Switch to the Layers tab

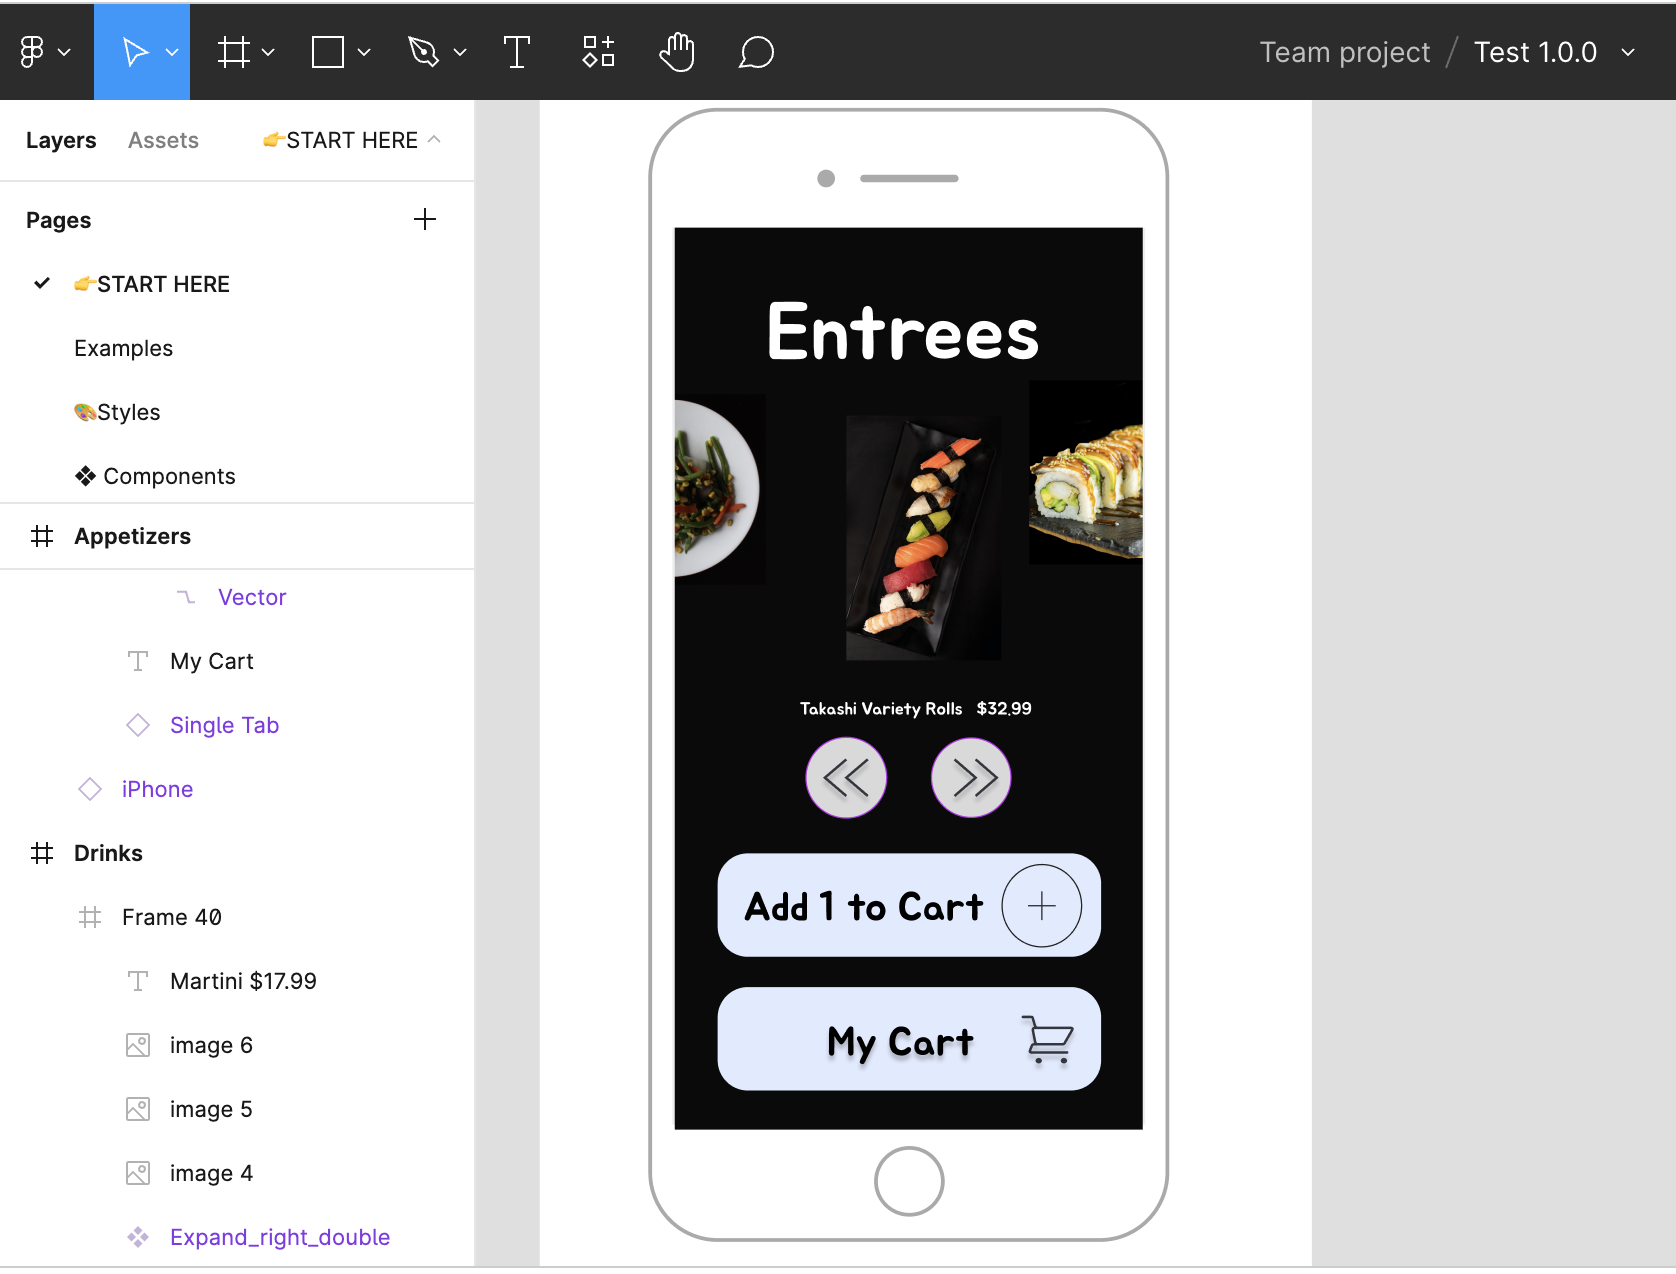click(x=61, y=140)
